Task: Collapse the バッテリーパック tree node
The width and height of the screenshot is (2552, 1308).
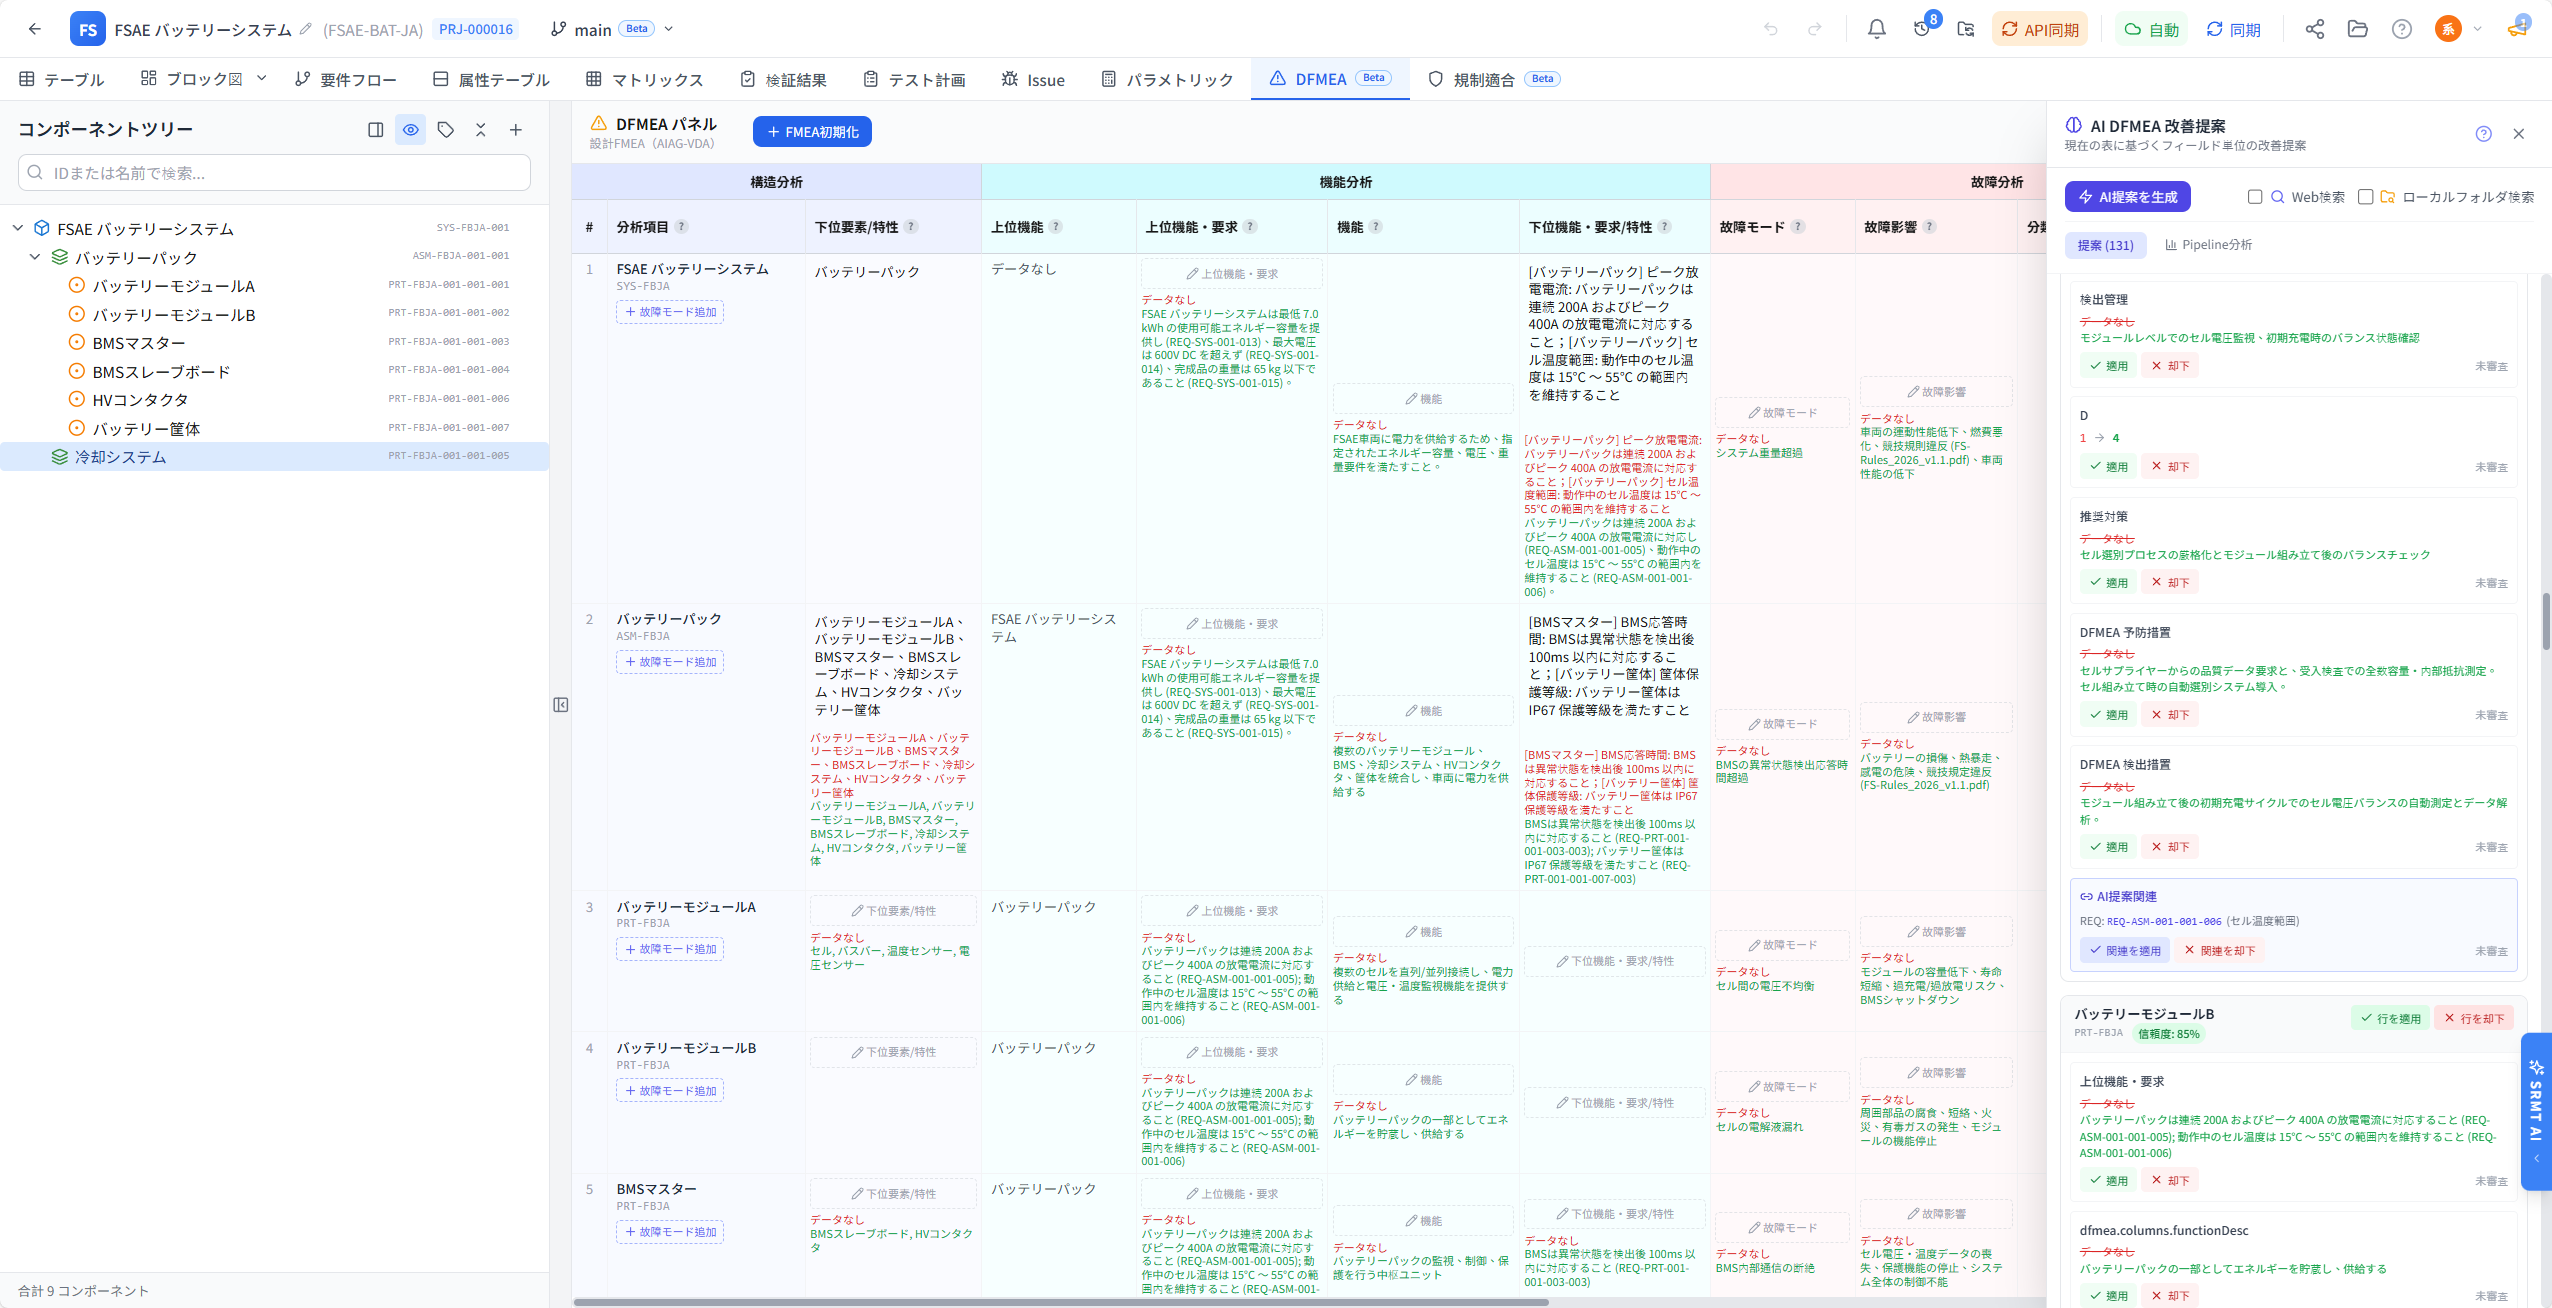Action: click(x=35, y=257)
